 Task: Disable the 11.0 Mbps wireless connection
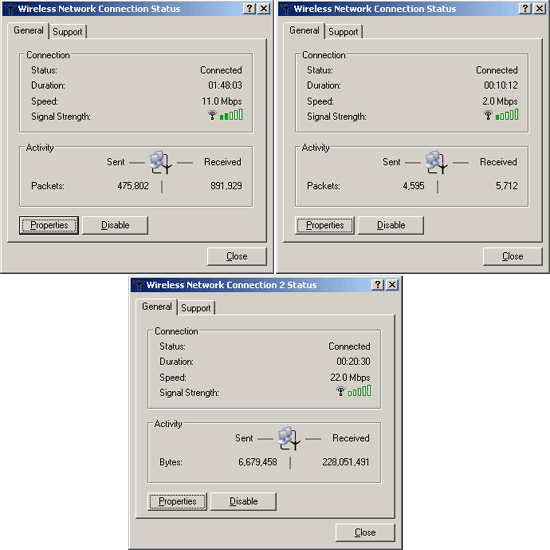tap(115, 225)
